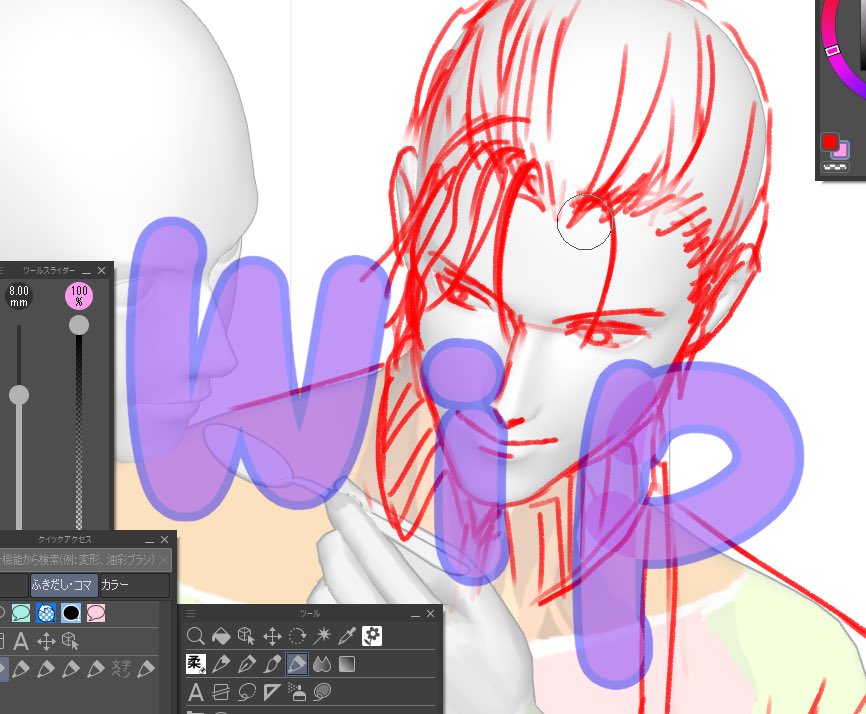The height and width of the screenshot is (714, 866).
Task: Click the 100% opacity value circle
Action: (79, 296)
